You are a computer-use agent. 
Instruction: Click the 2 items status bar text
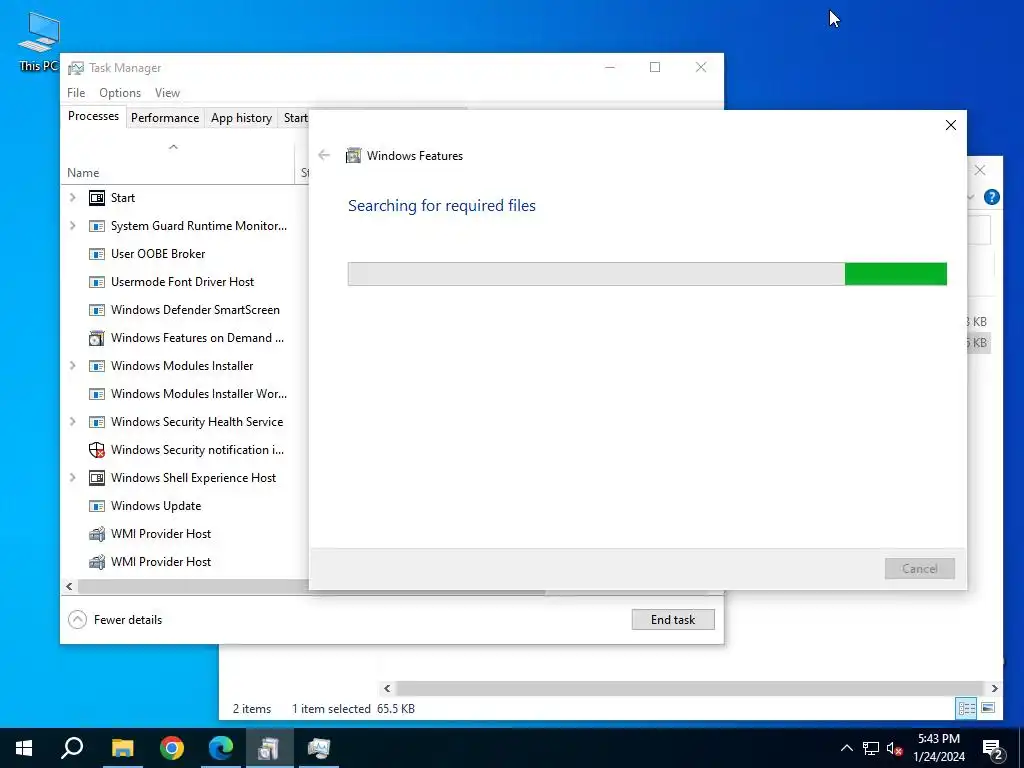pyautogui.click(x=252, y=709)
